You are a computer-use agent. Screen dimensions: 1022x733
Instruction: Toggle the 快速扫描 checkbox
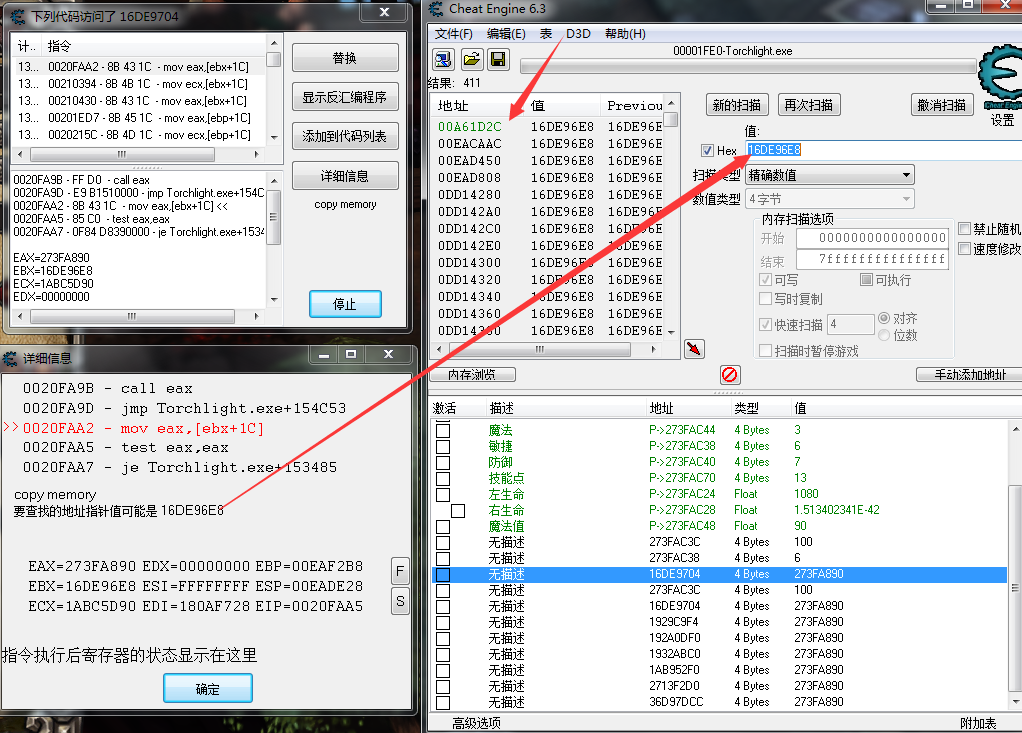tap(766, 324)
